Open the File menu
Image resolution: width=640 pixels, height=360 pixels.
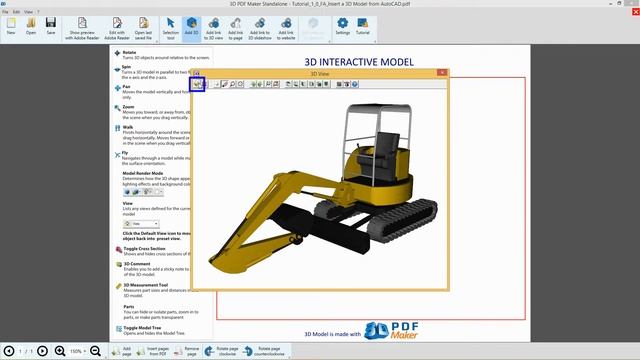tap(5, 12)
